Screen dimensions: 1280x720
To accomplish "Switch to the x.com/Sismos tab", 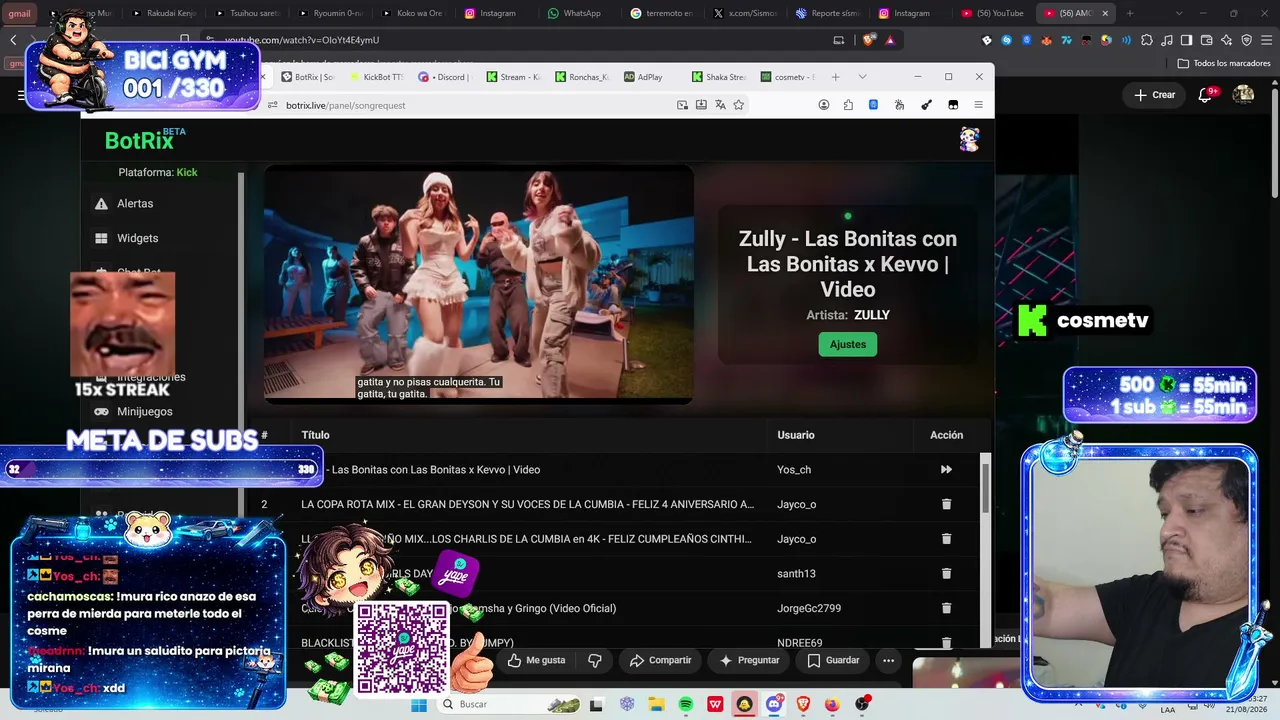I will pos(743,13).
